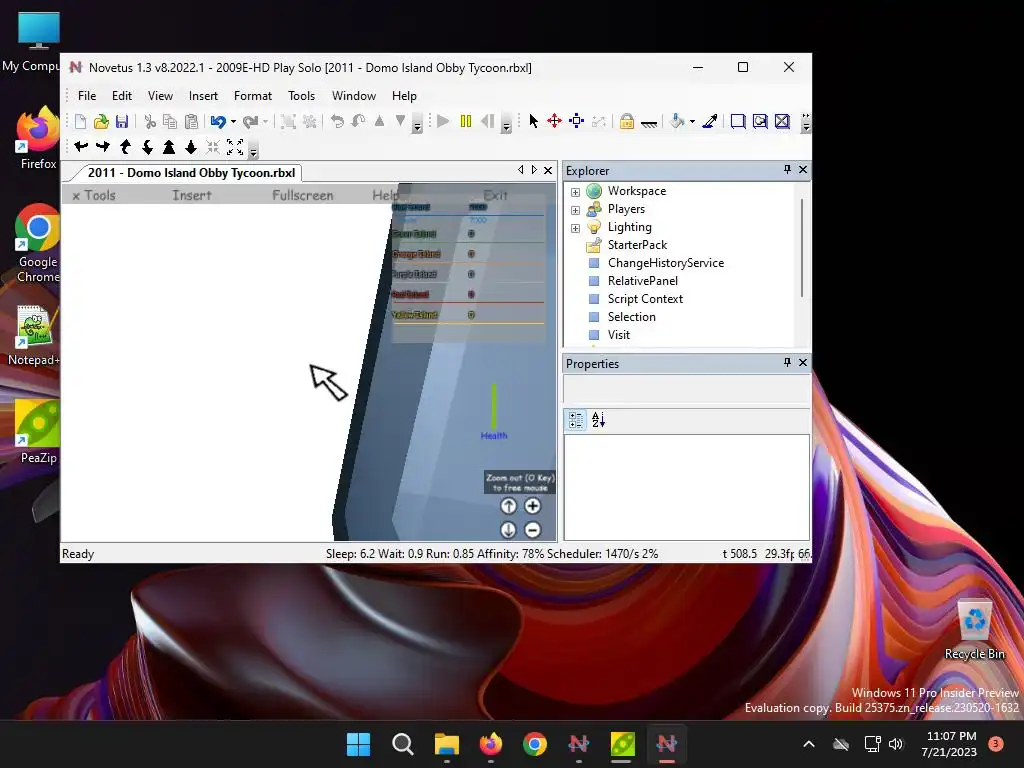The height and width of the screenshot is (768, 1024).
Task: Click the Explorer panel vertical scrollbar
Action: tap(802, 248)
